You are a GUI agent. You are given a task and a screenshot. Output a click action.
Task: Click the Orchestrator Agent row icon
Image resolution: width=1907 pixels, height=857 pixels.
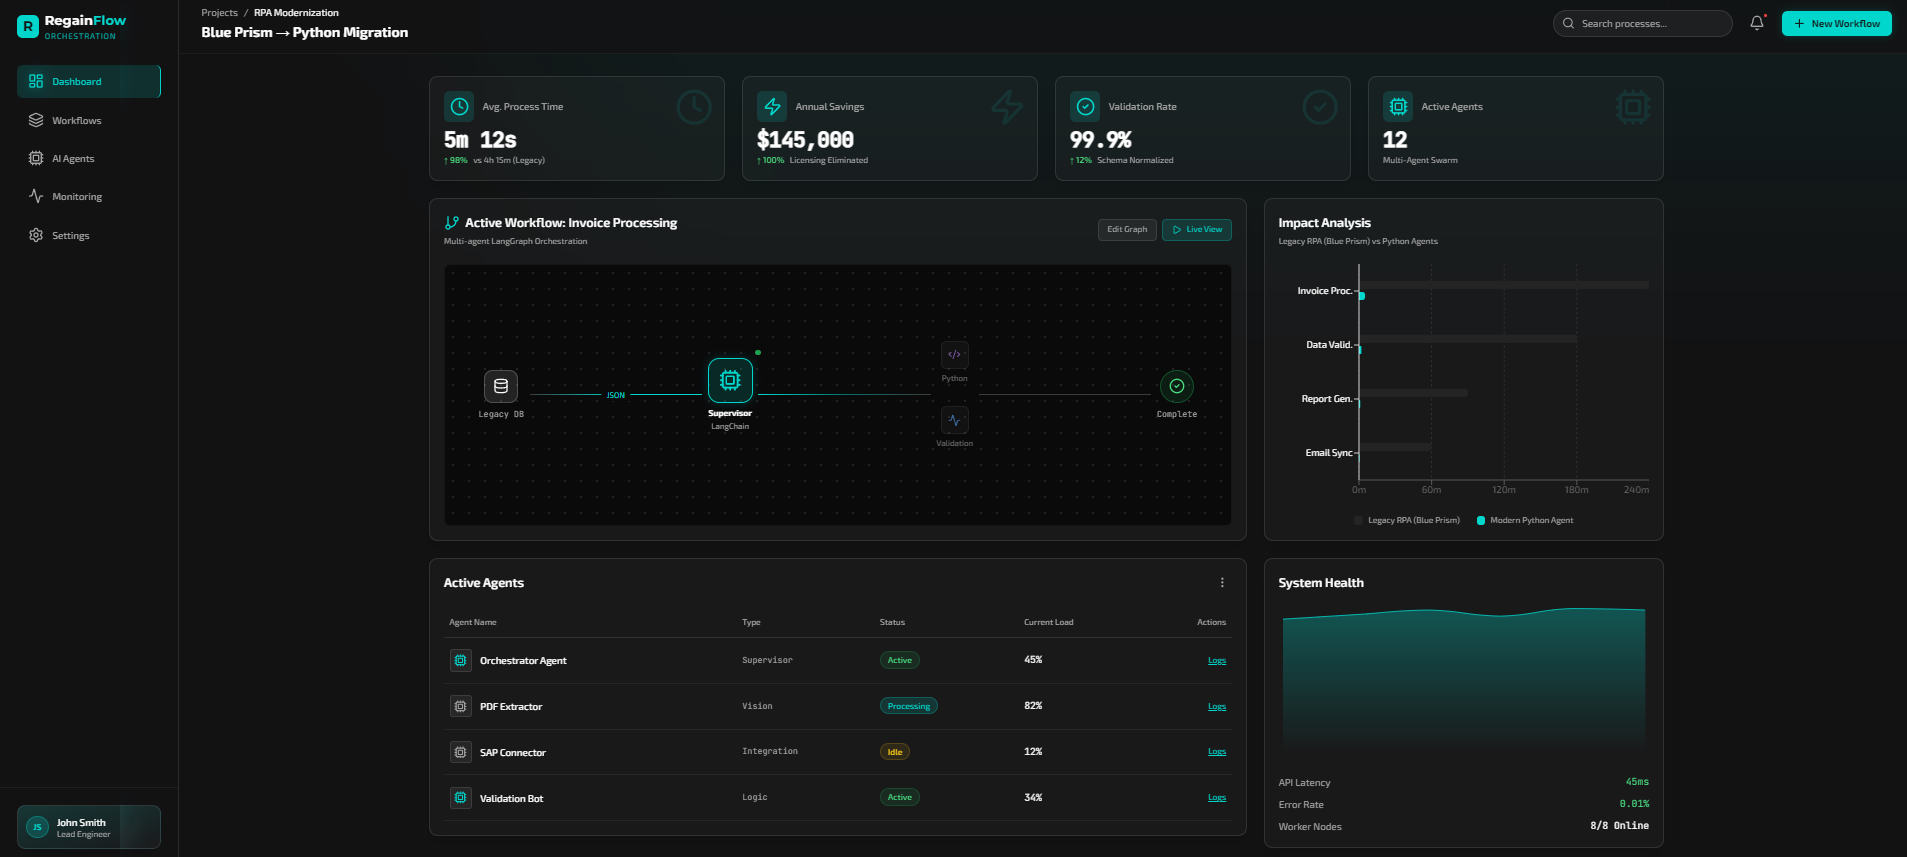coord(460,661)
